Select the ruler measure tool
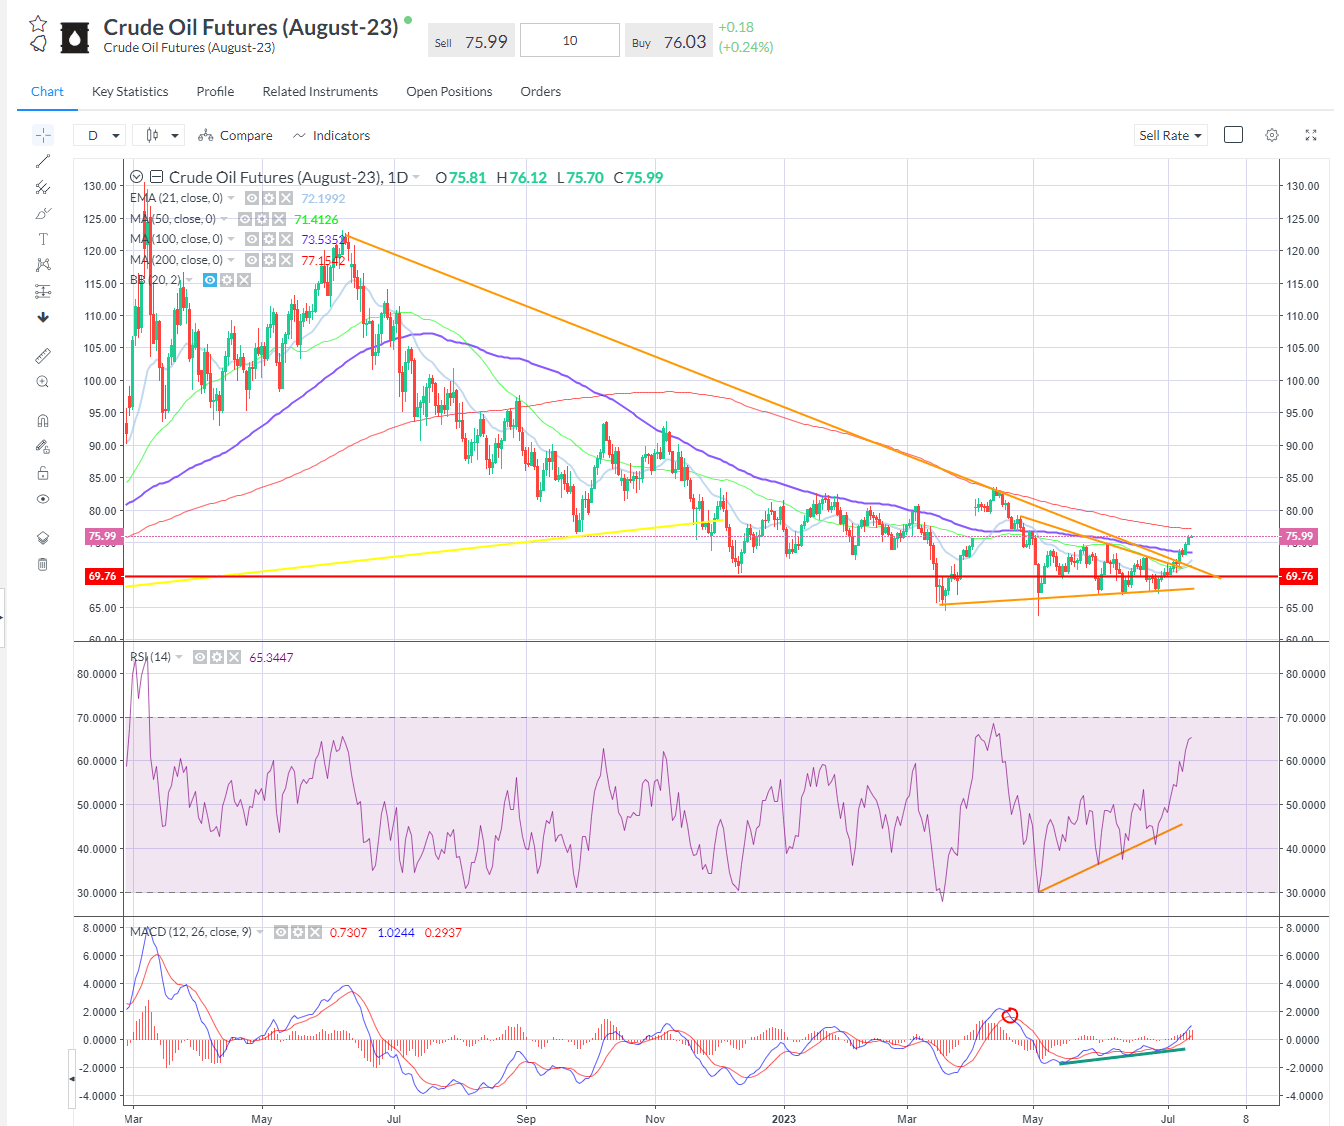Viewport: 1344px width, 1126px height. coord(43,356)
